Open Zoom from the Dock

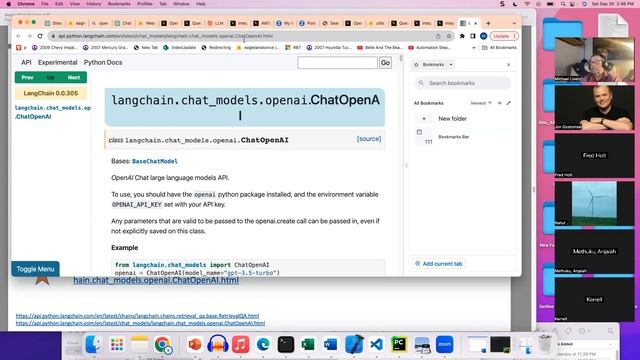pyautogui.click(x=444, y=344)
